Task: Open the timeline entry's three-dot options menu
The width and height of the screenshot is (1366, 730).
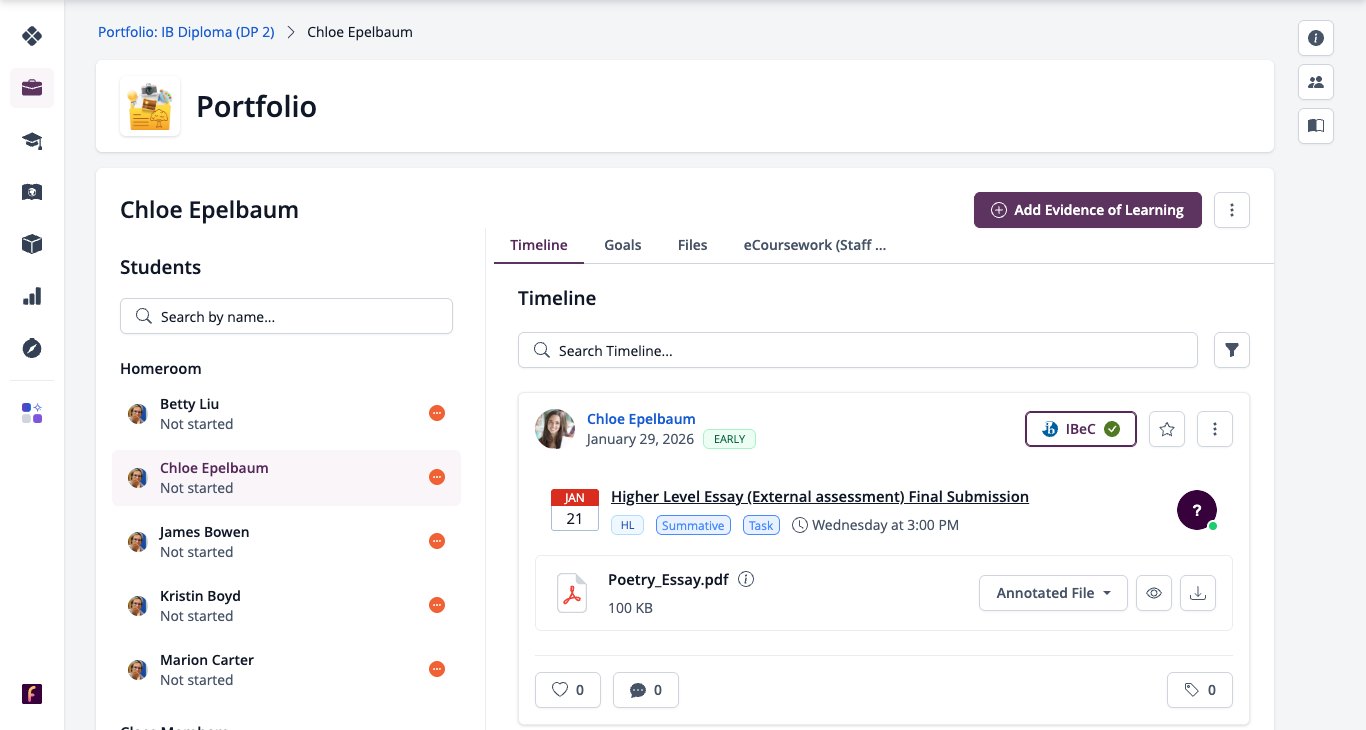Action: point(1215,429)
